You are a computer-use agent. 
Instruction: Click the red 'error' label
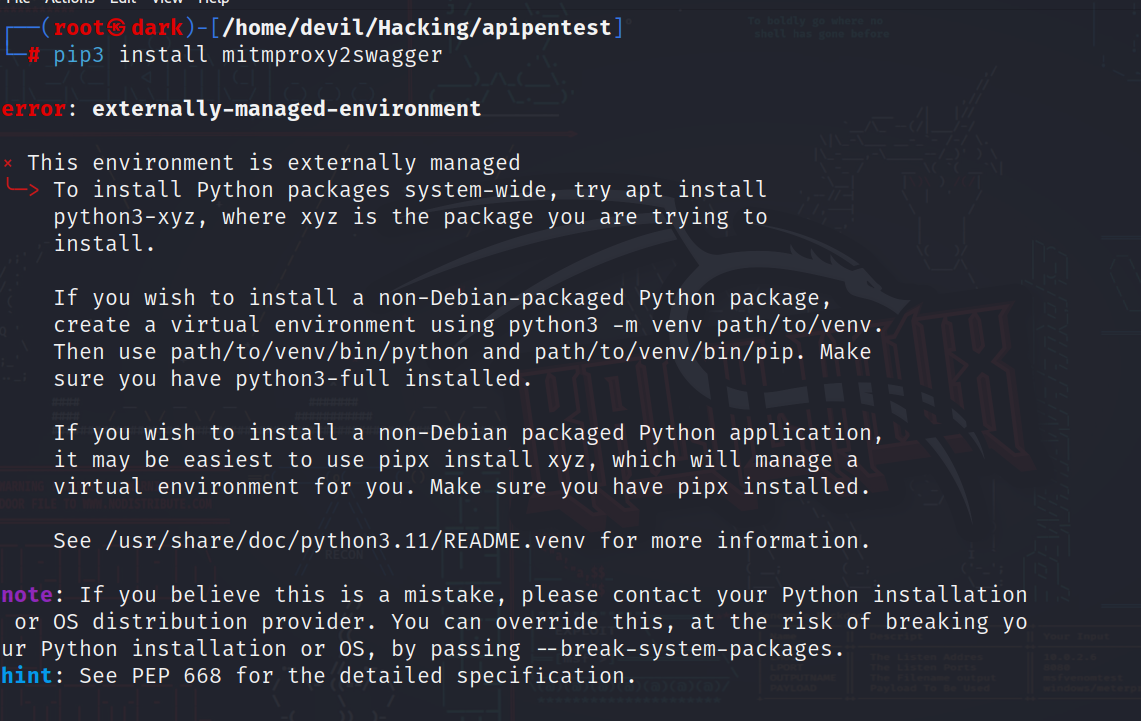32,109
